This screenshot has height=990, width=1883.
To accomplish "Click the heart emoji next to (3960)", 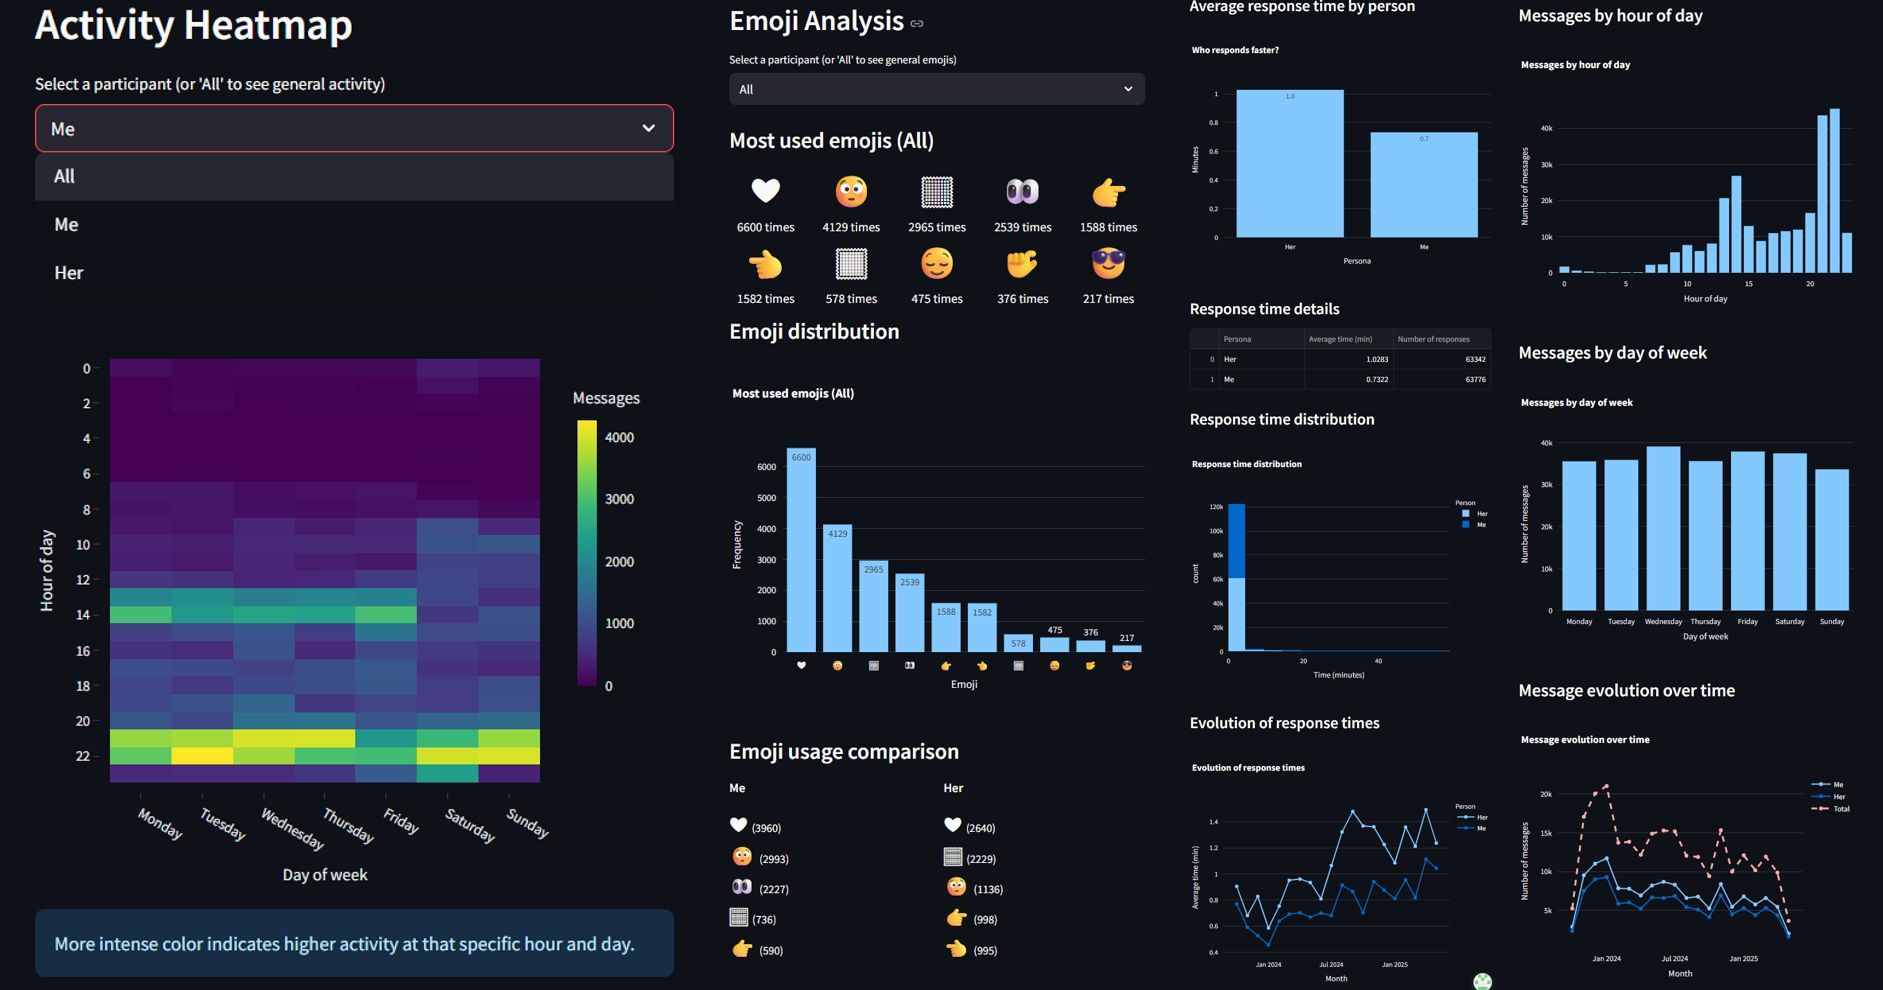I will (x=738, y=825).
